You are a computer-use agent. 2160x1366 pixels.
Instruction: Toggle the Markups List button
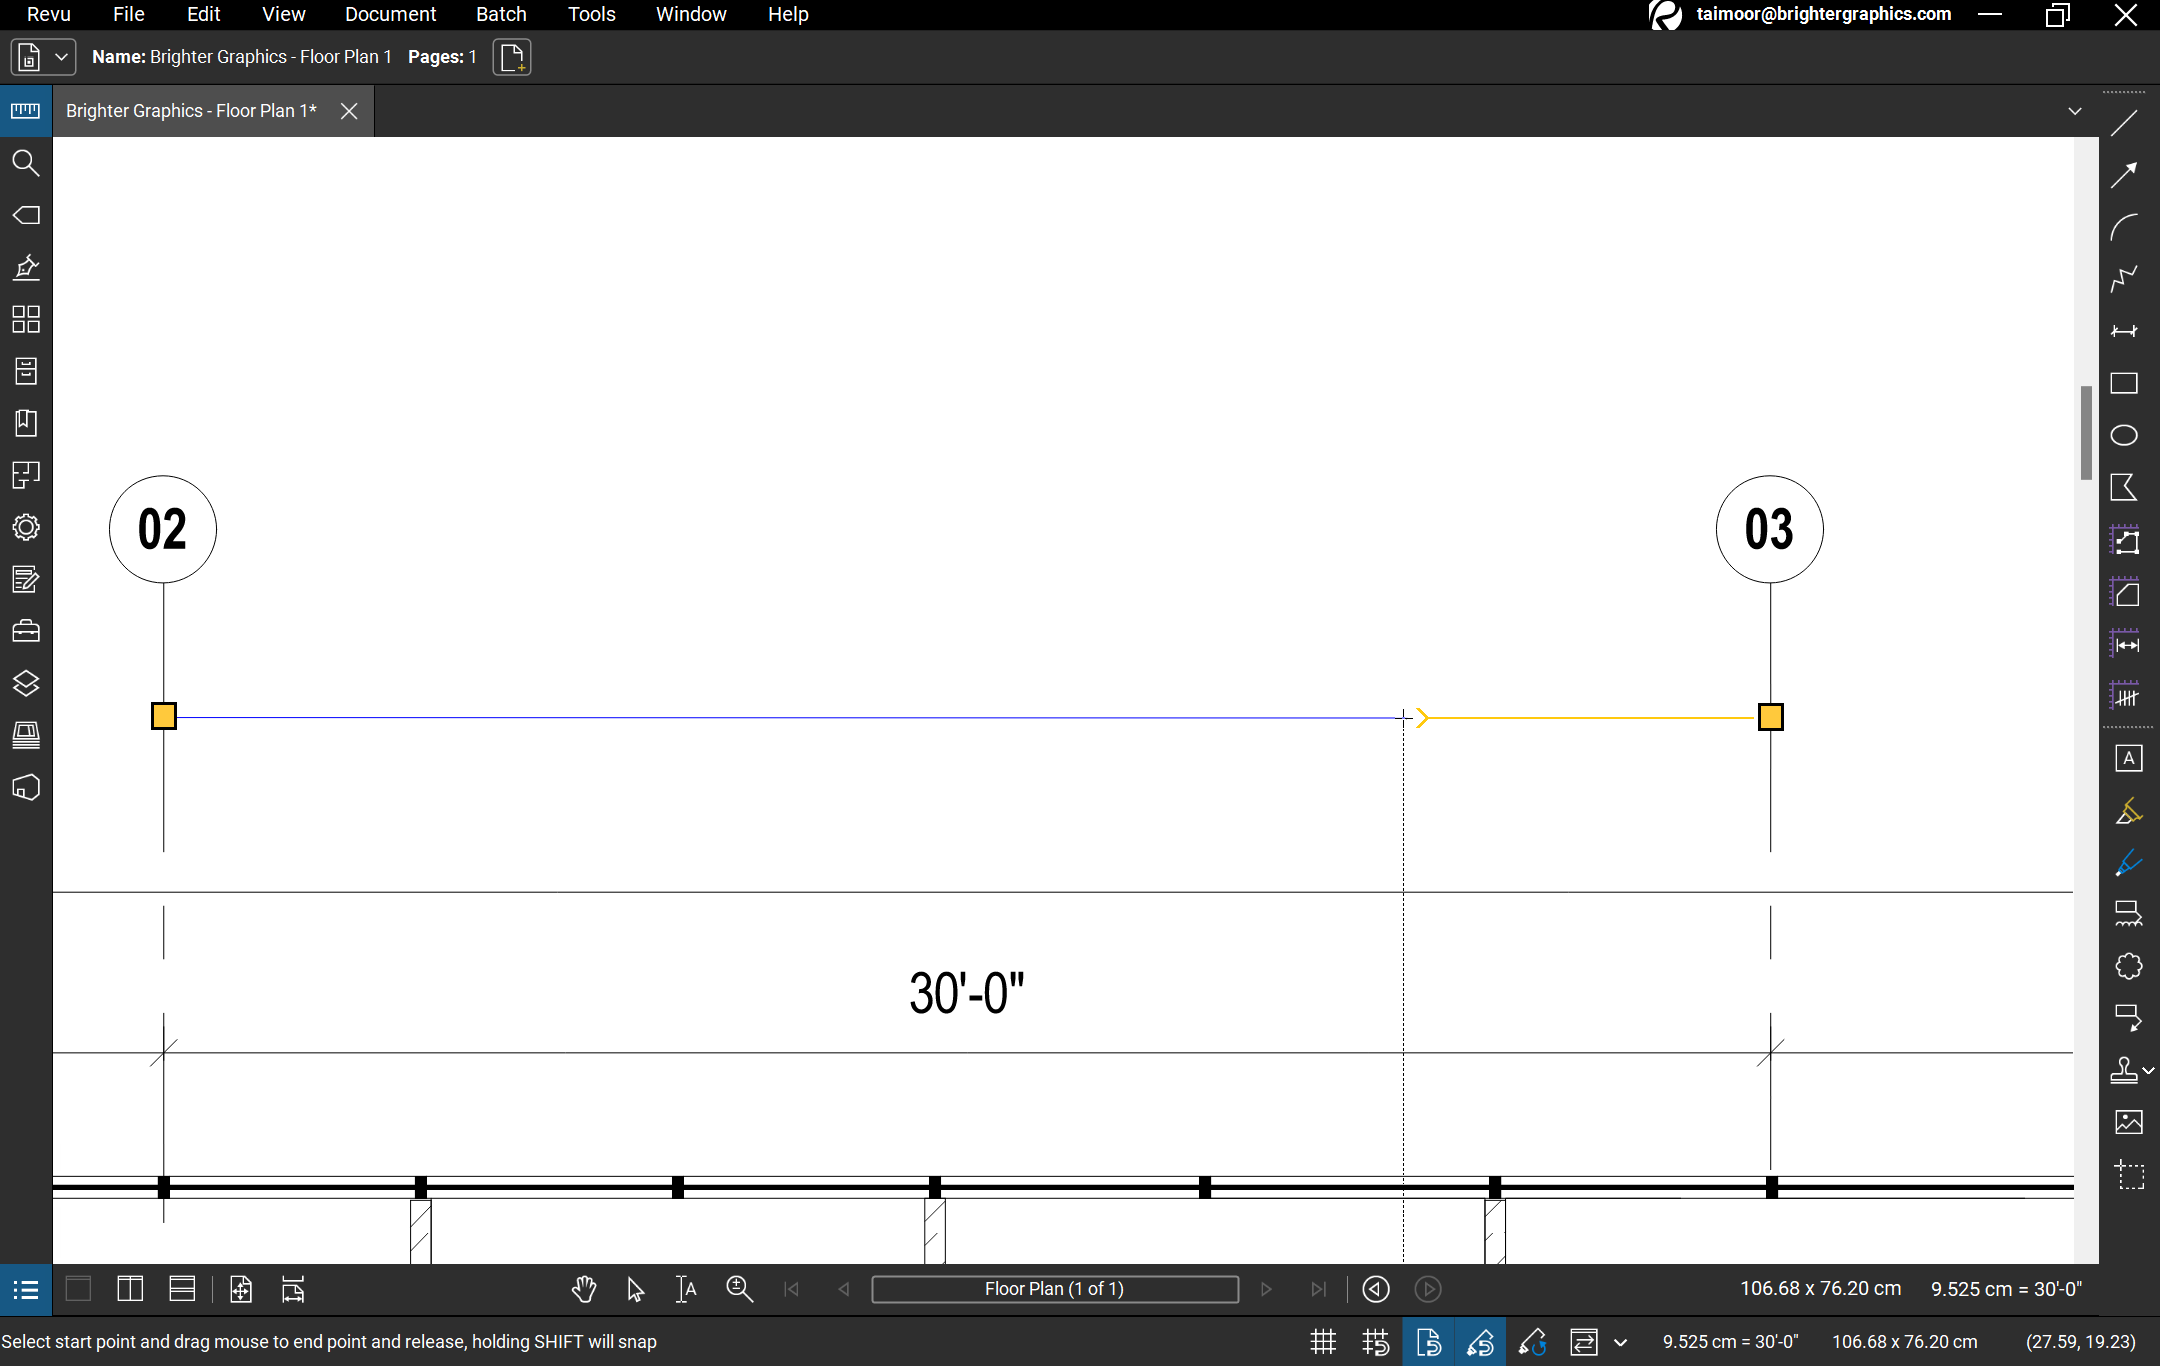[x=26, y=1290]
